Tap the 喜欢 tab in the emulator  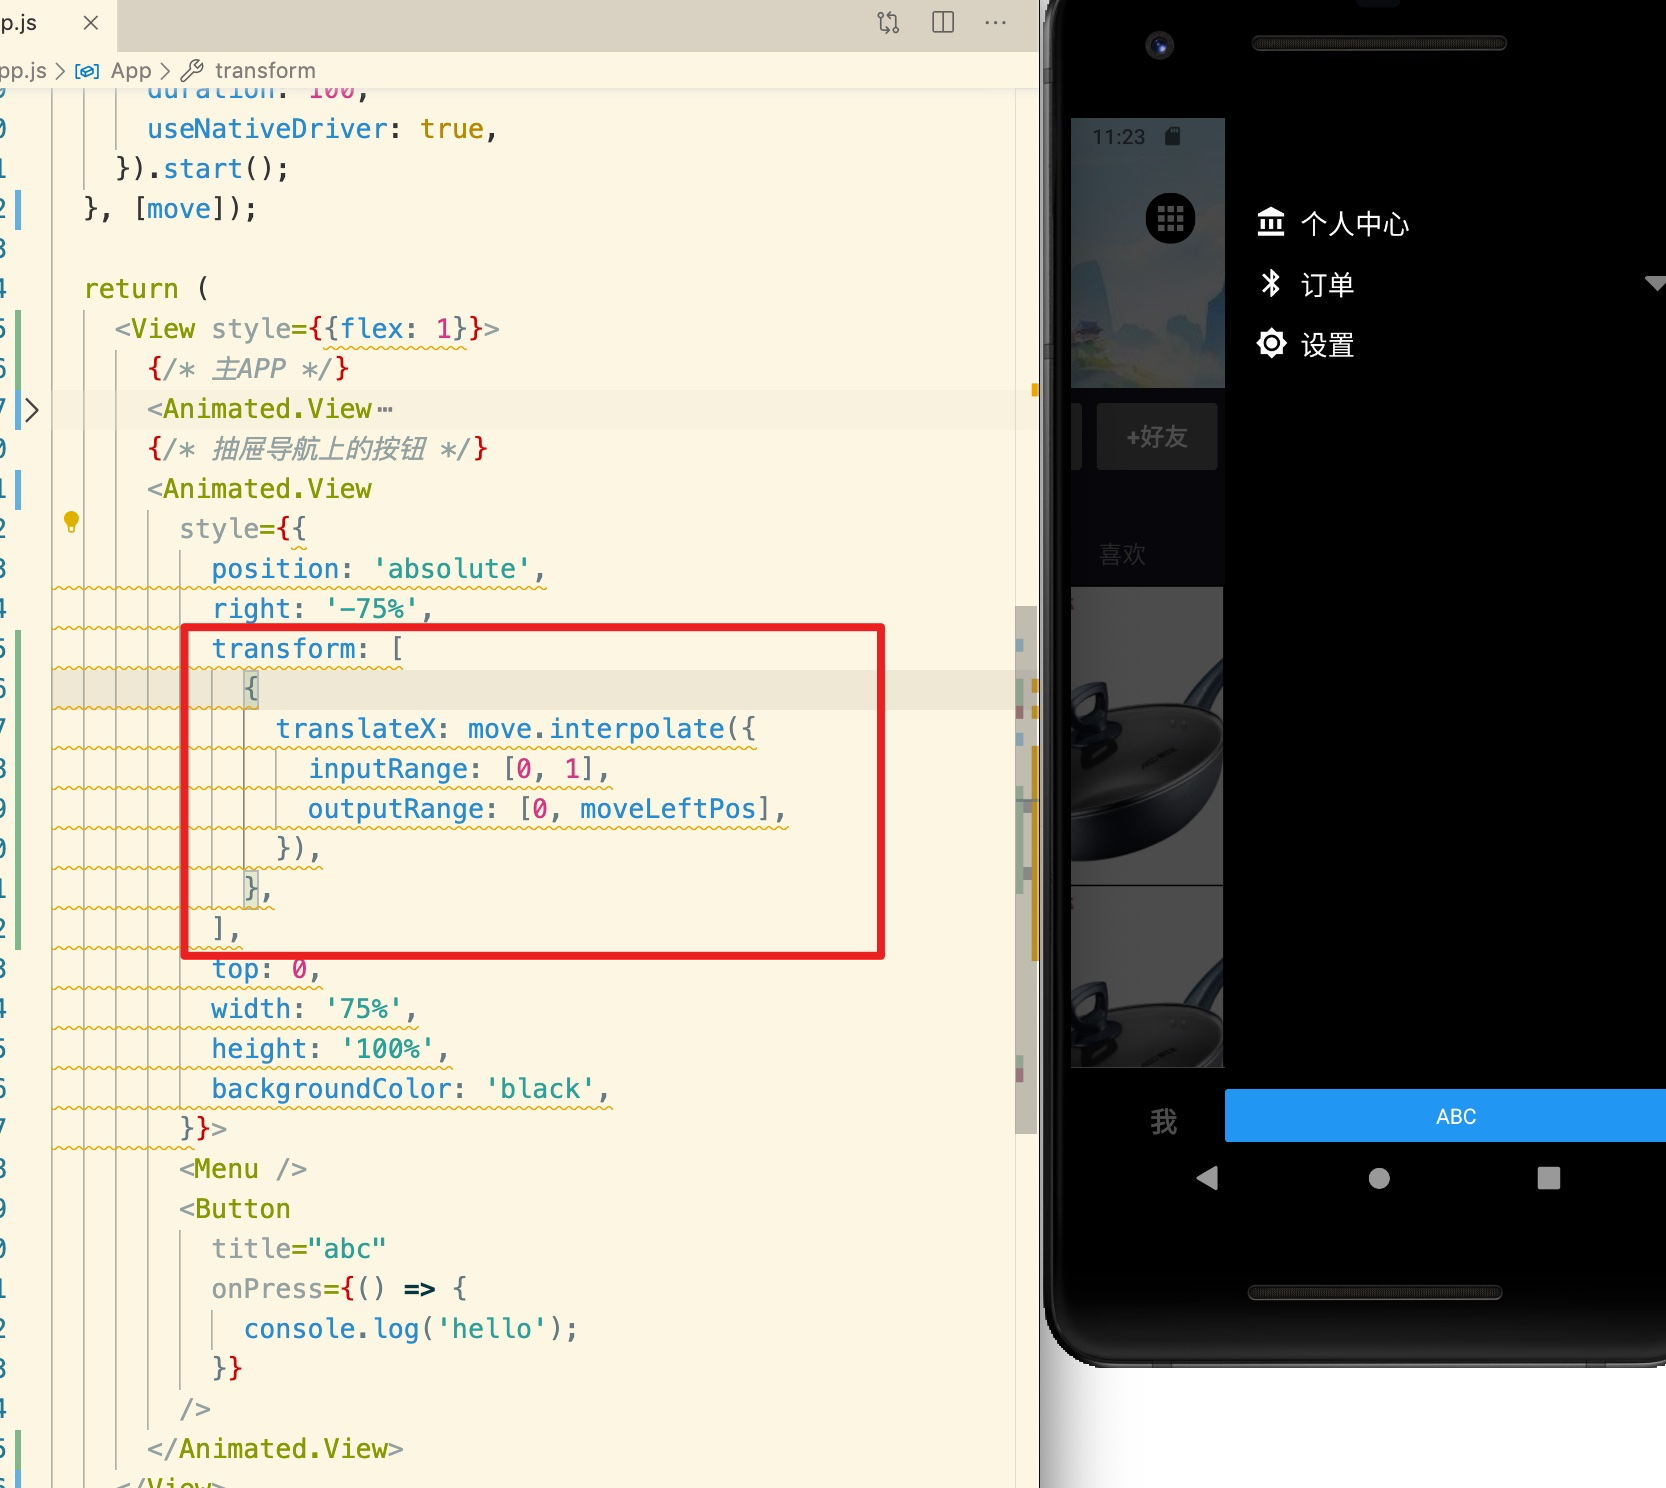tap(1123, 554)
